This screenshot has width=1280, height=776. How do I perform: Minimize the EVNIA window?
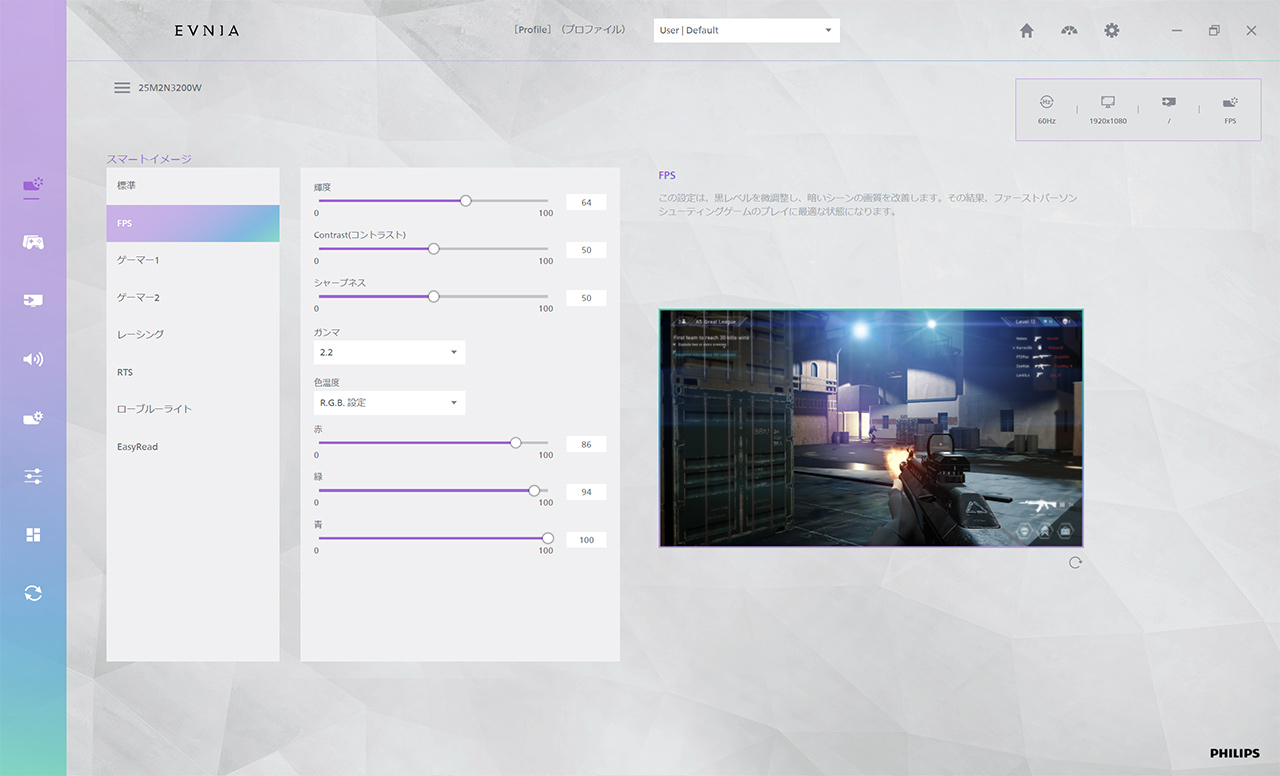point(1176,31)
